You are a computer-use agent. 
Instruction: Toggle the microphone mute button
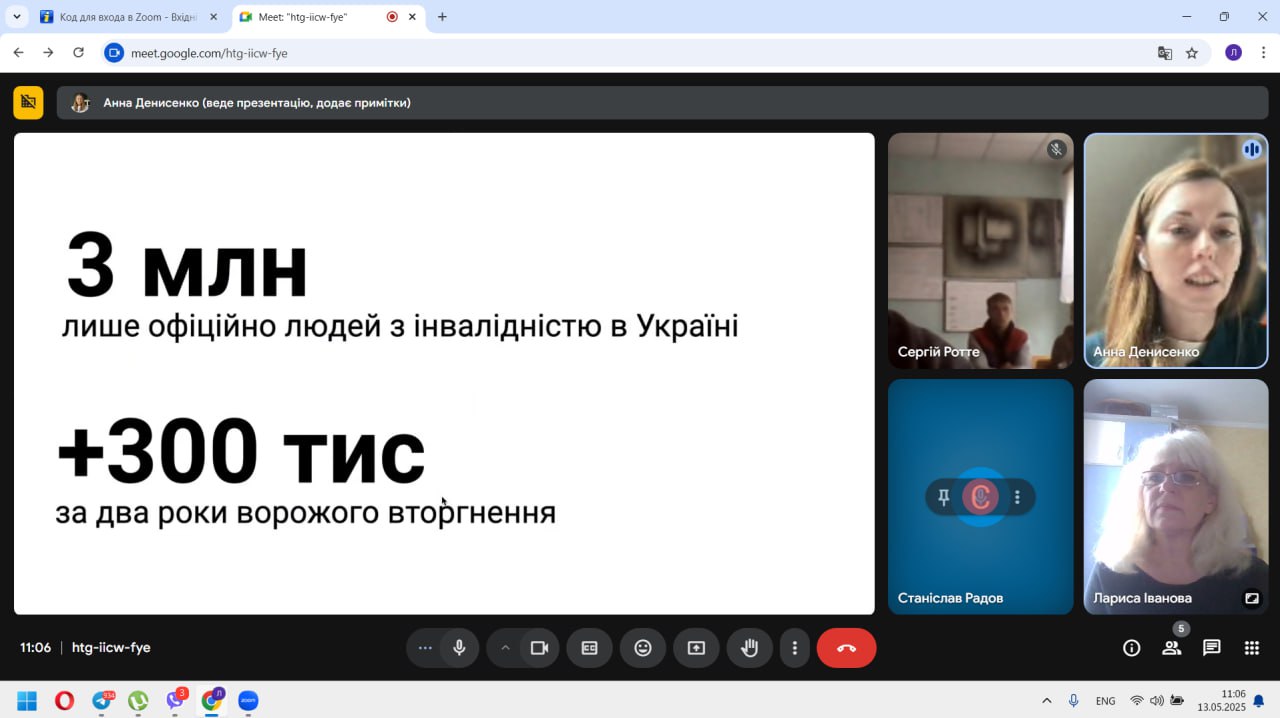tap(459, 648)
